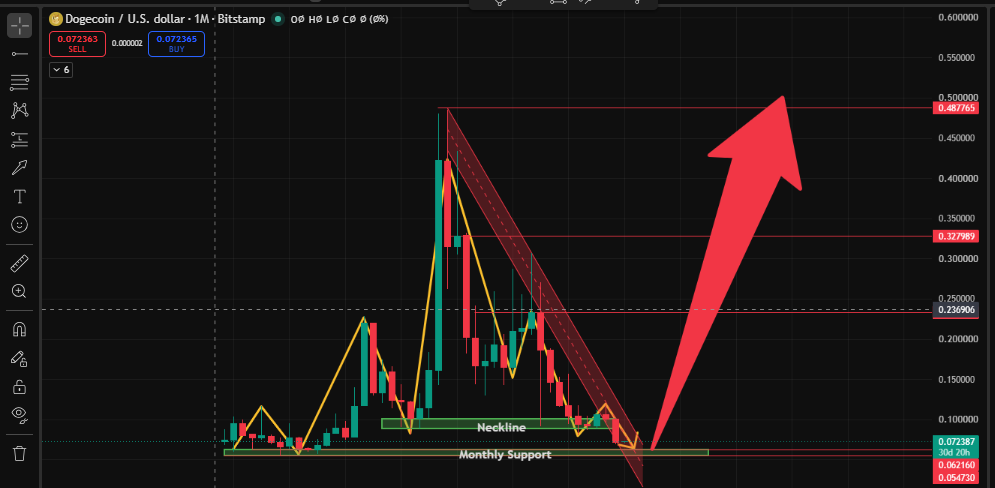Click the OHLC values readout in legend
995x488 pixels.
(339, 19)
